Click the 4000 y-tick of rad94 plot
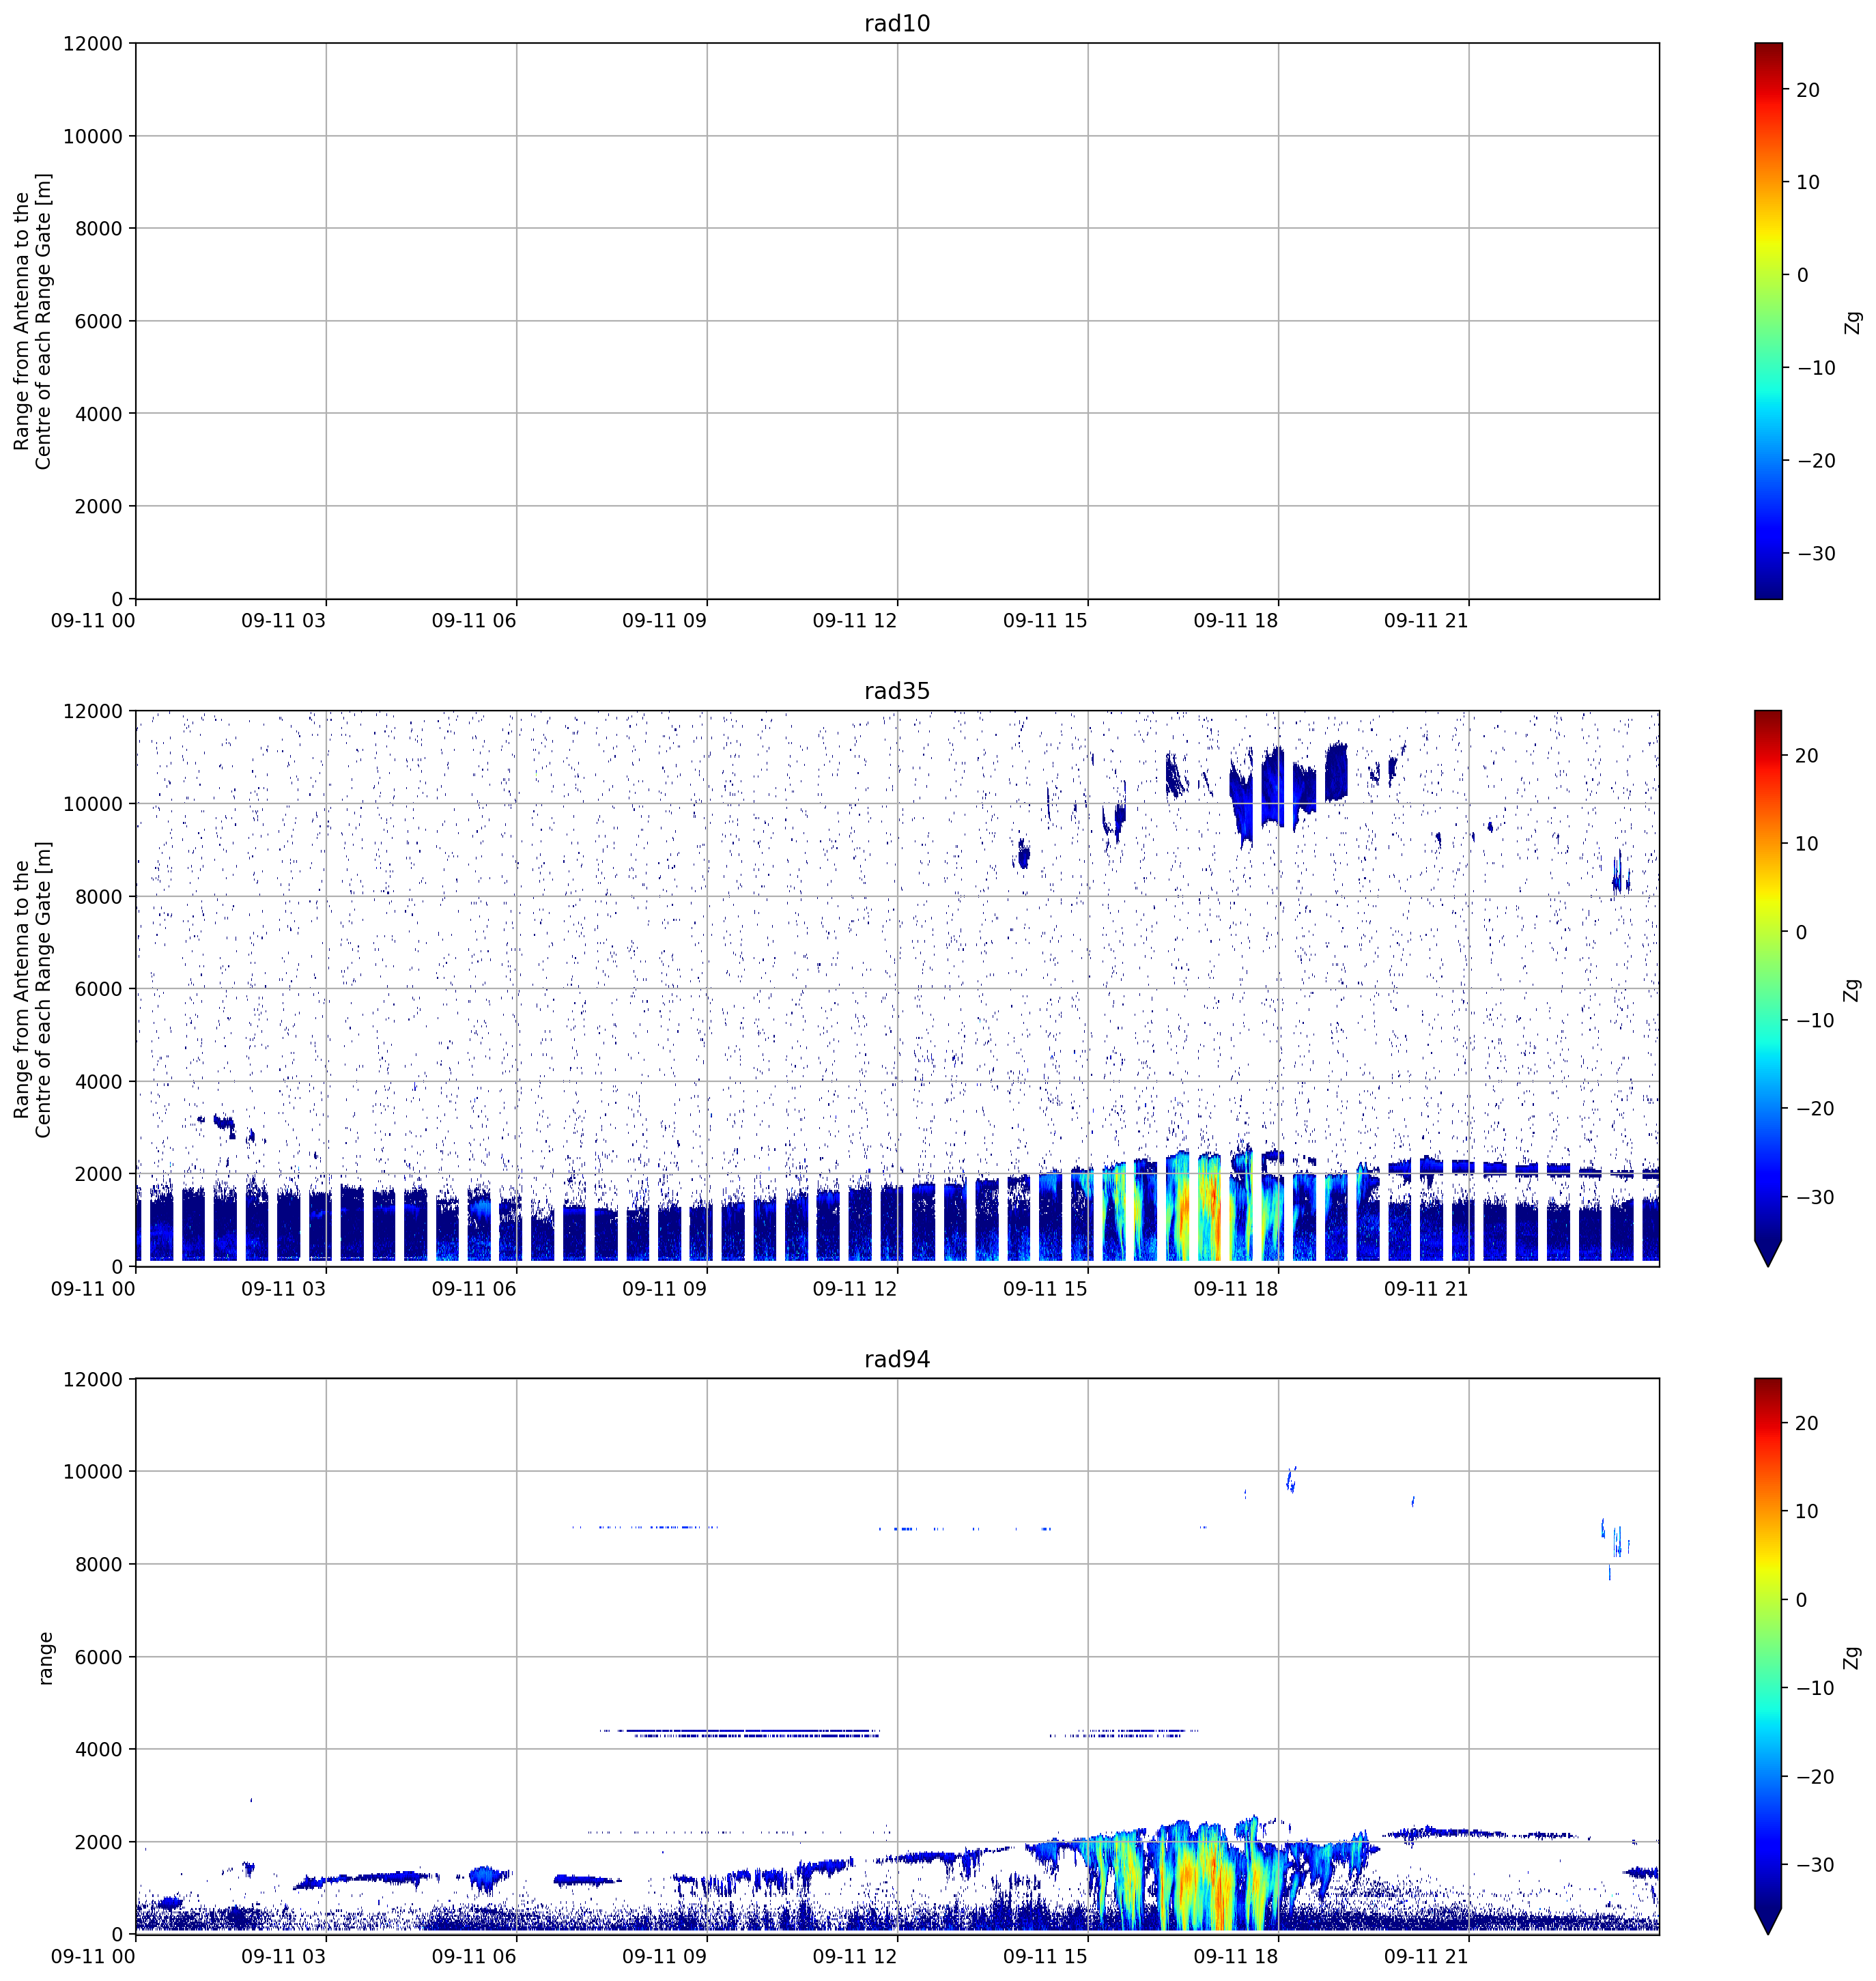Viewport: 1876px width, 1981px height. click(98, 1750)
